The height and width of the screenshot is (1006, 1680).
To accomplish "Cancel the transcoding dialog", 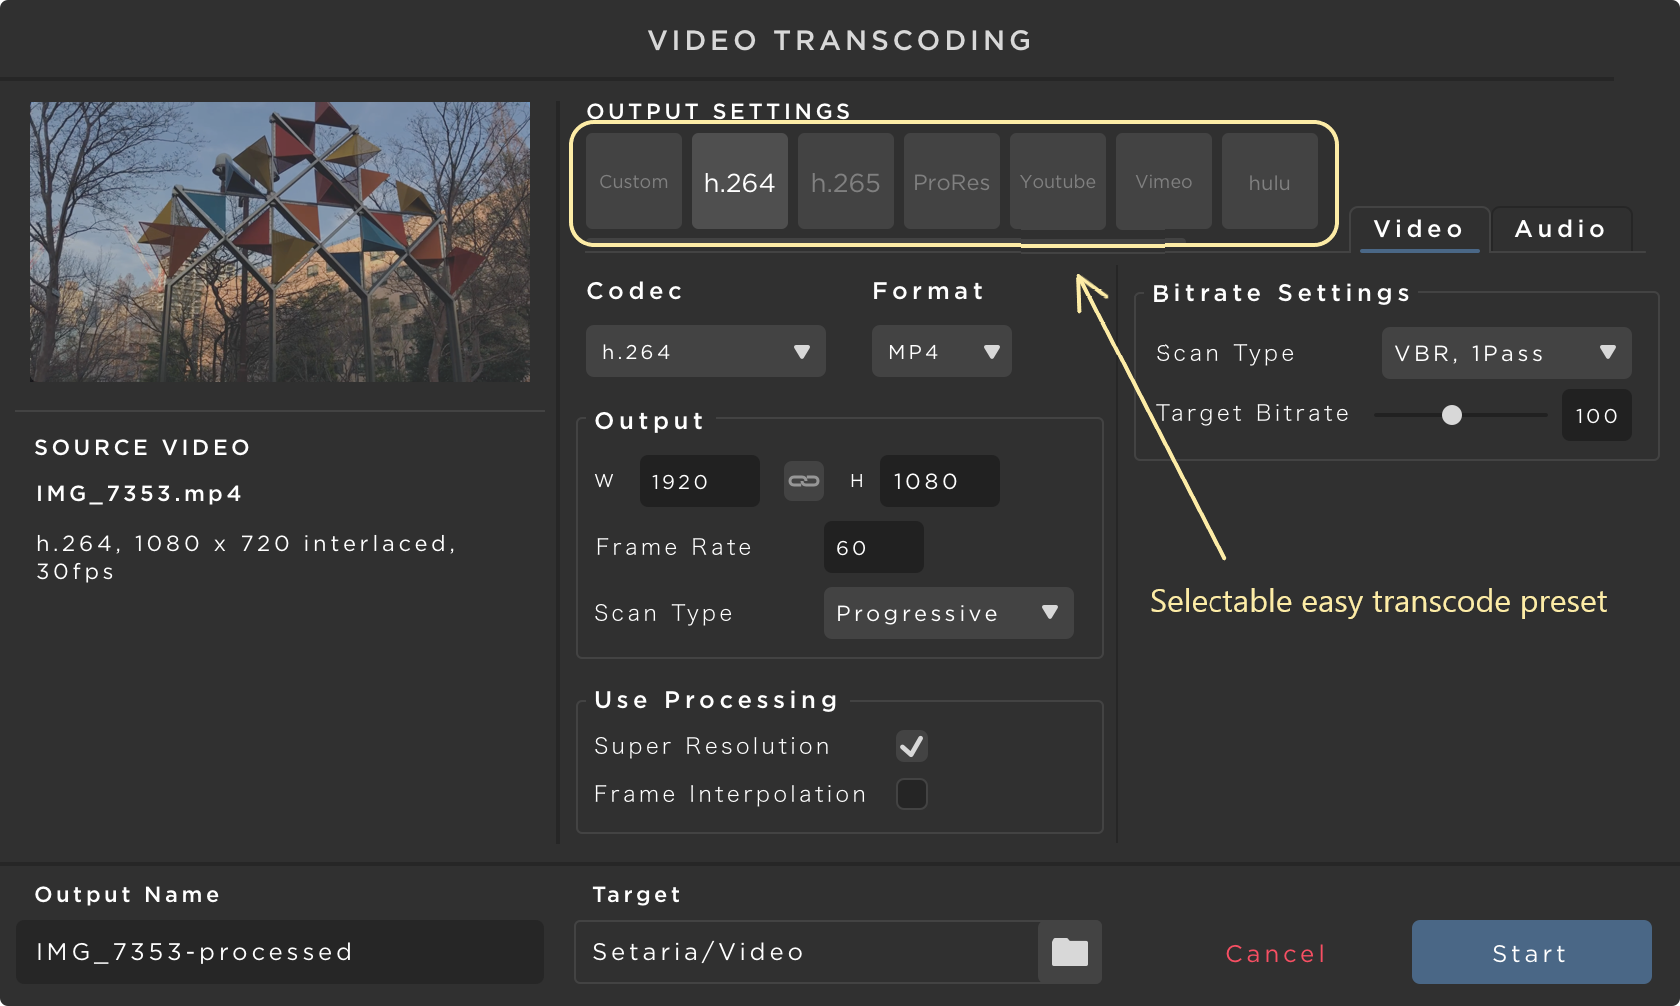I will (1276, 953).
